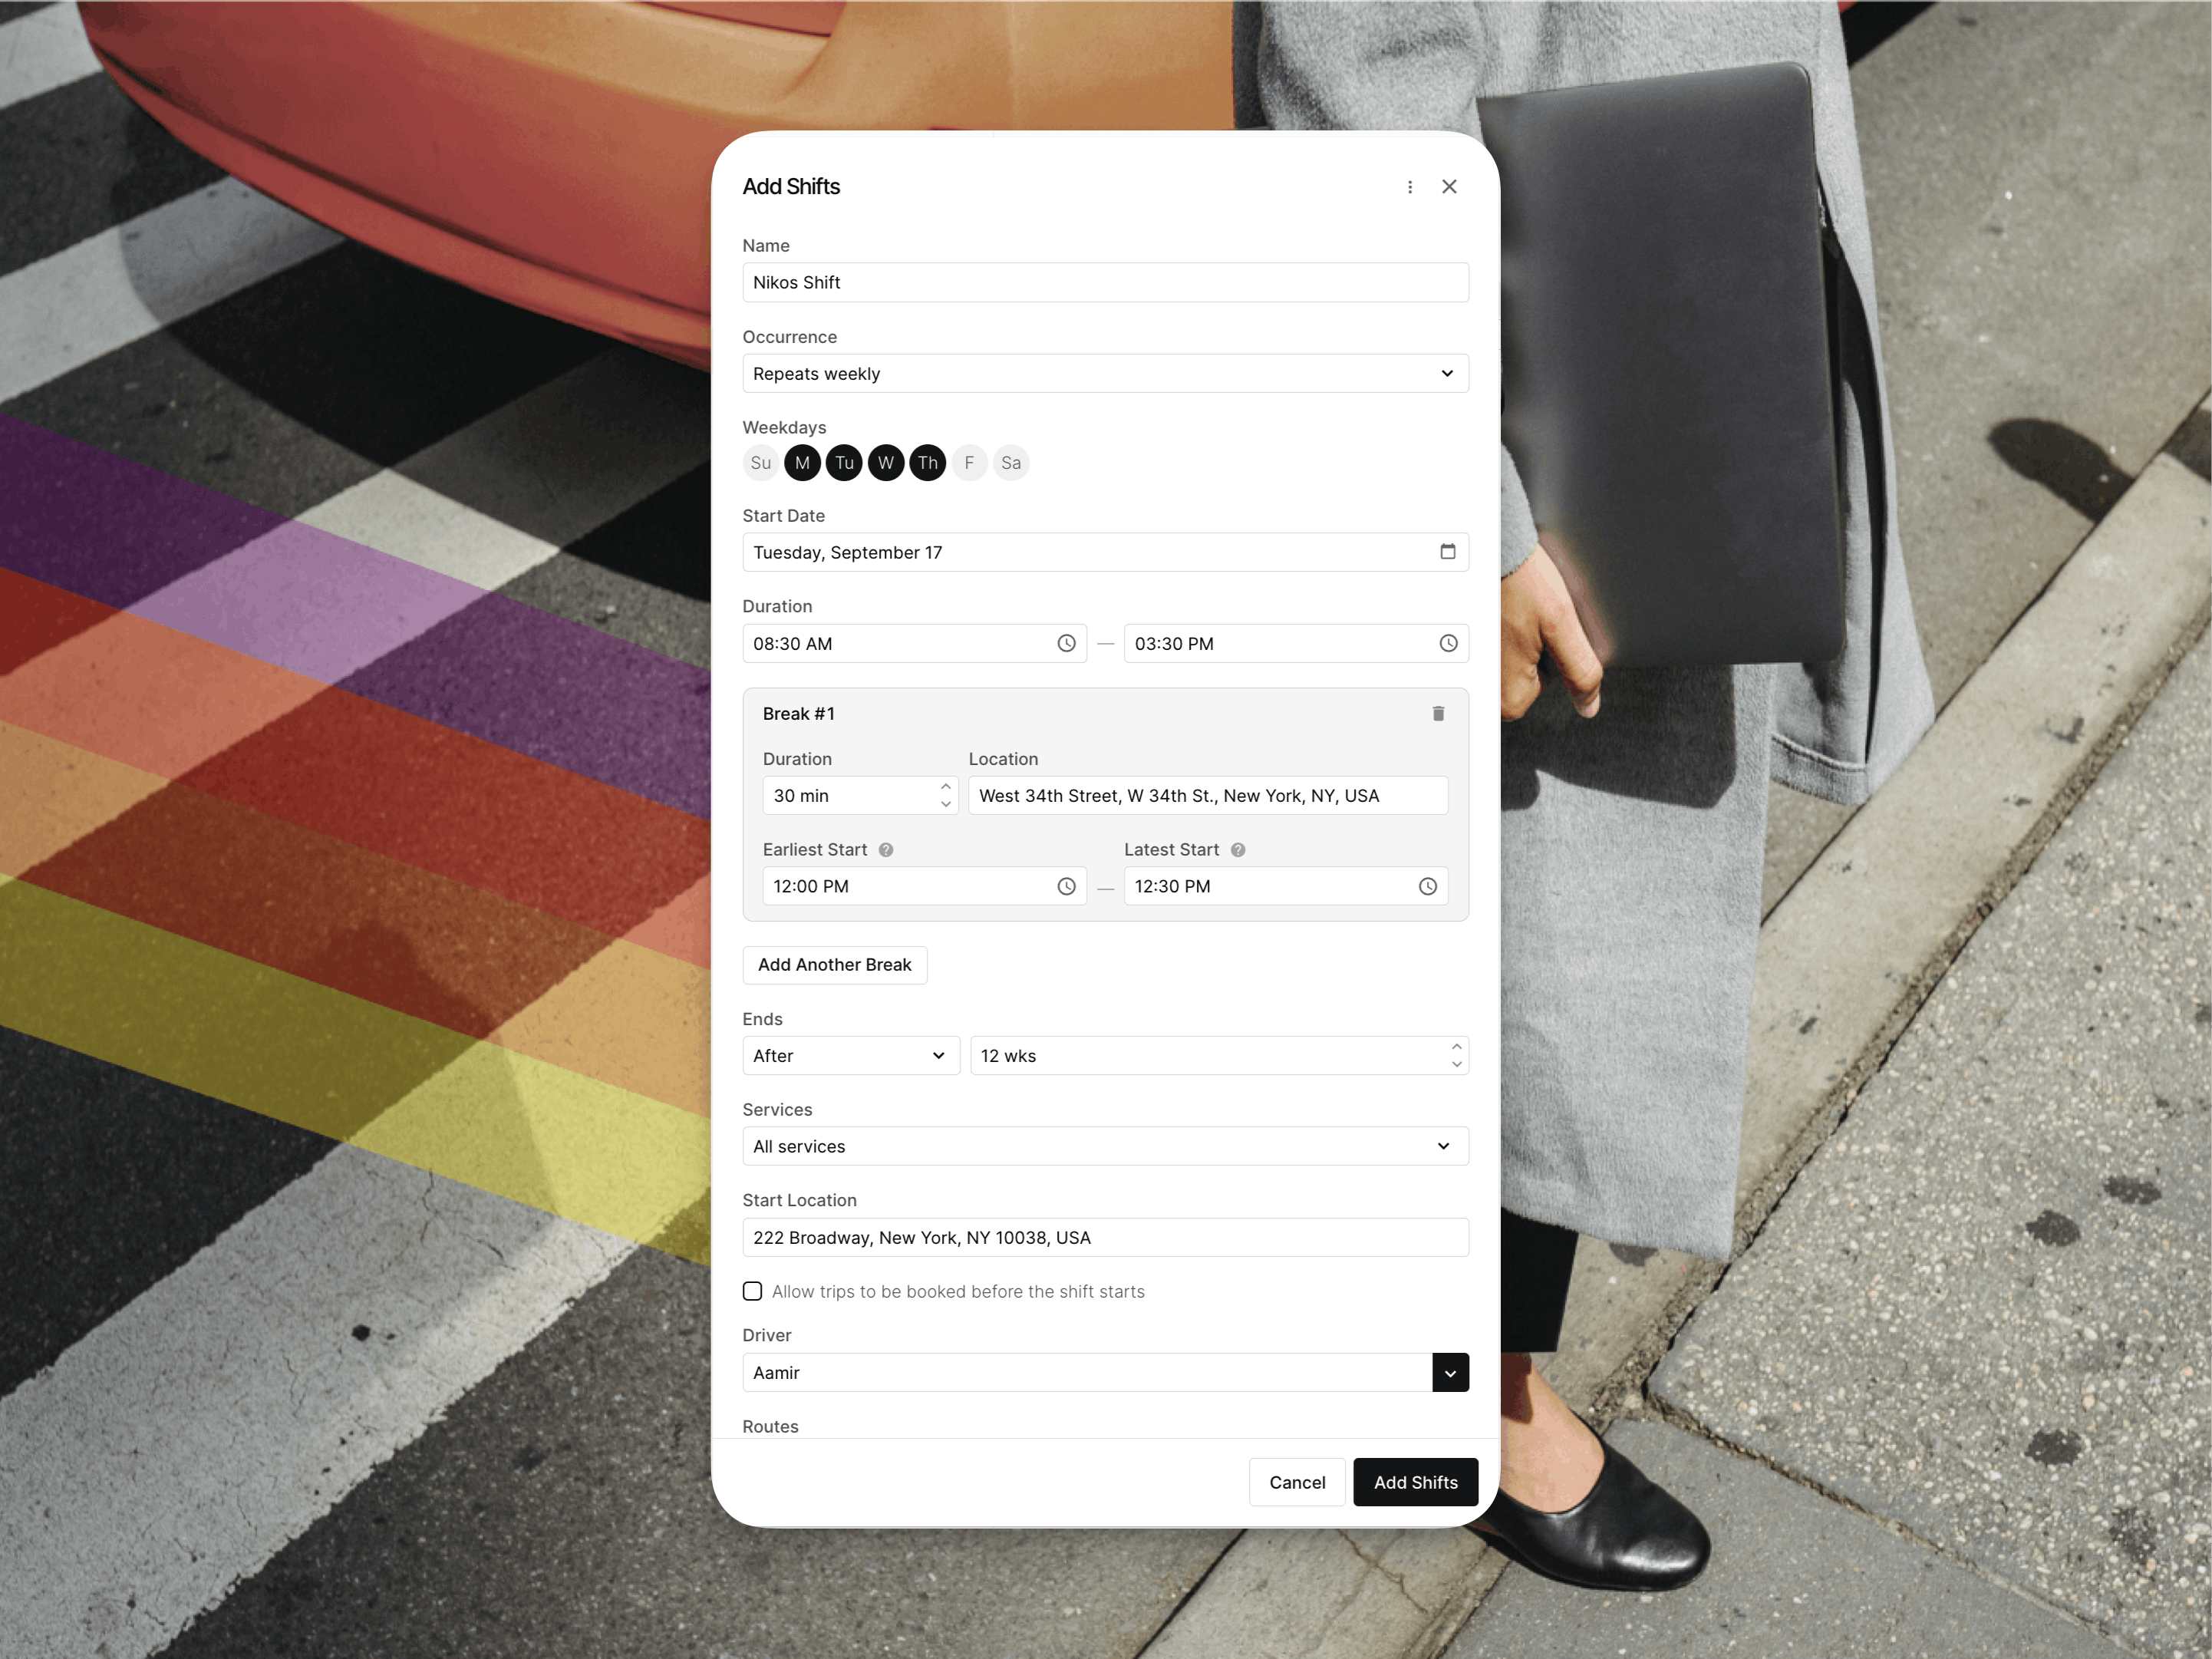Click the time picker icon for start duration
Screen dimensions: 2212x1659
[1063, 643]
